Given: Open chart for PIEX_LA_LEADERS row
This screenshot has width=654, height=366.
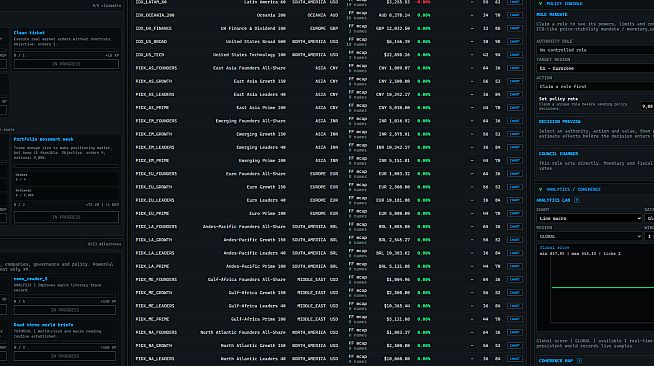Looking at the screenshot, I should coord(515,253).
